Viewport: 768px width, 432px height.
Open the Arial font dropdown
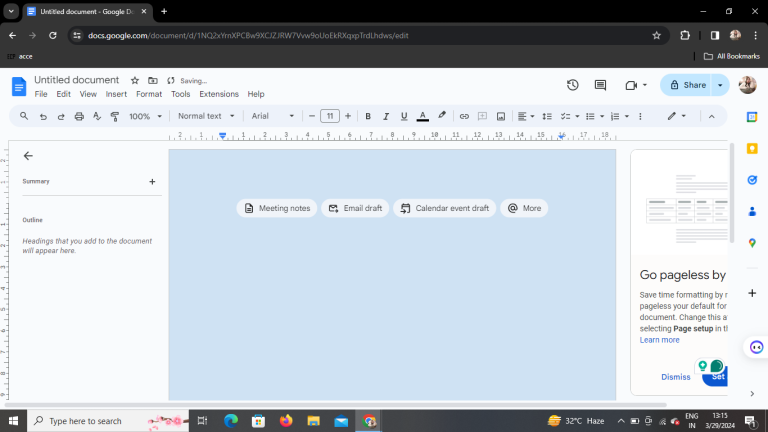click(x=273, y=116)
